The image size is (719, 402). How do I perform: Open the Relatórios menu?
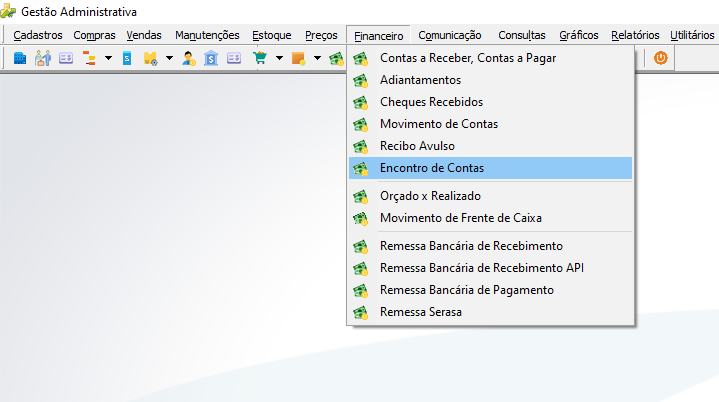pos(635,35)
